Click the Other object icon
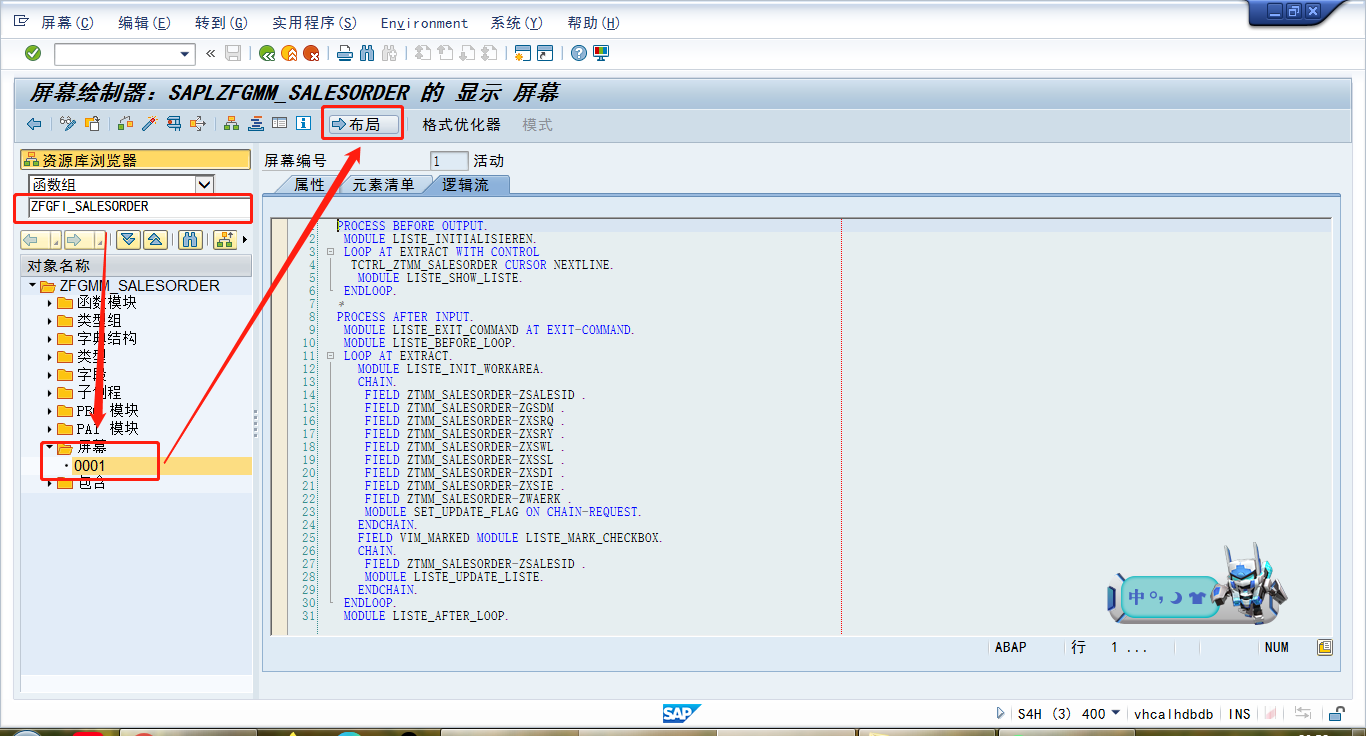The width and height of the screenshot is (1366, 736). (x=92, y=124)
